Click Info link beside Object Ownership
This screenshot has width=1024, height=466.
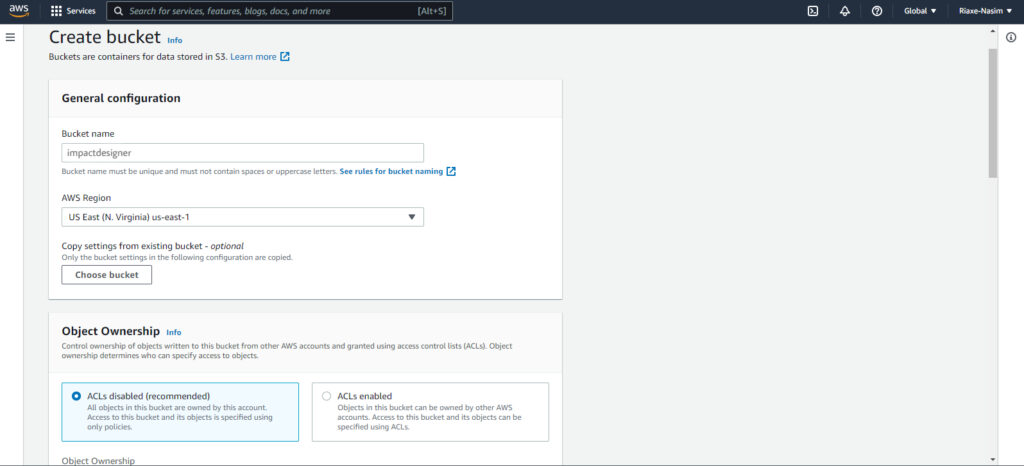[x=174, y=332]
